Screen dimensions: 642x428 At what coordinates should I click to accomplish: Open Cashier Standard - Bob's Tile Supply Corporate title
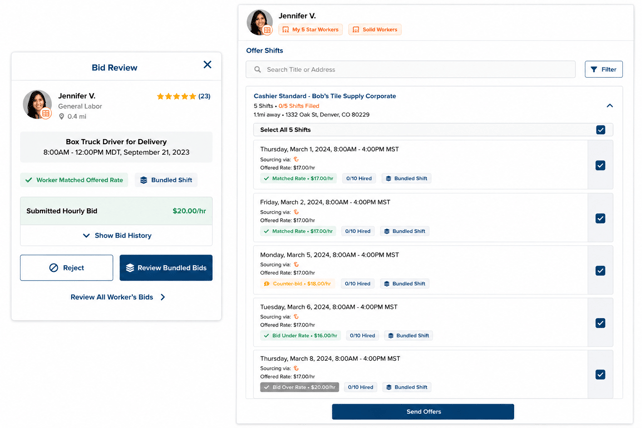325,96
